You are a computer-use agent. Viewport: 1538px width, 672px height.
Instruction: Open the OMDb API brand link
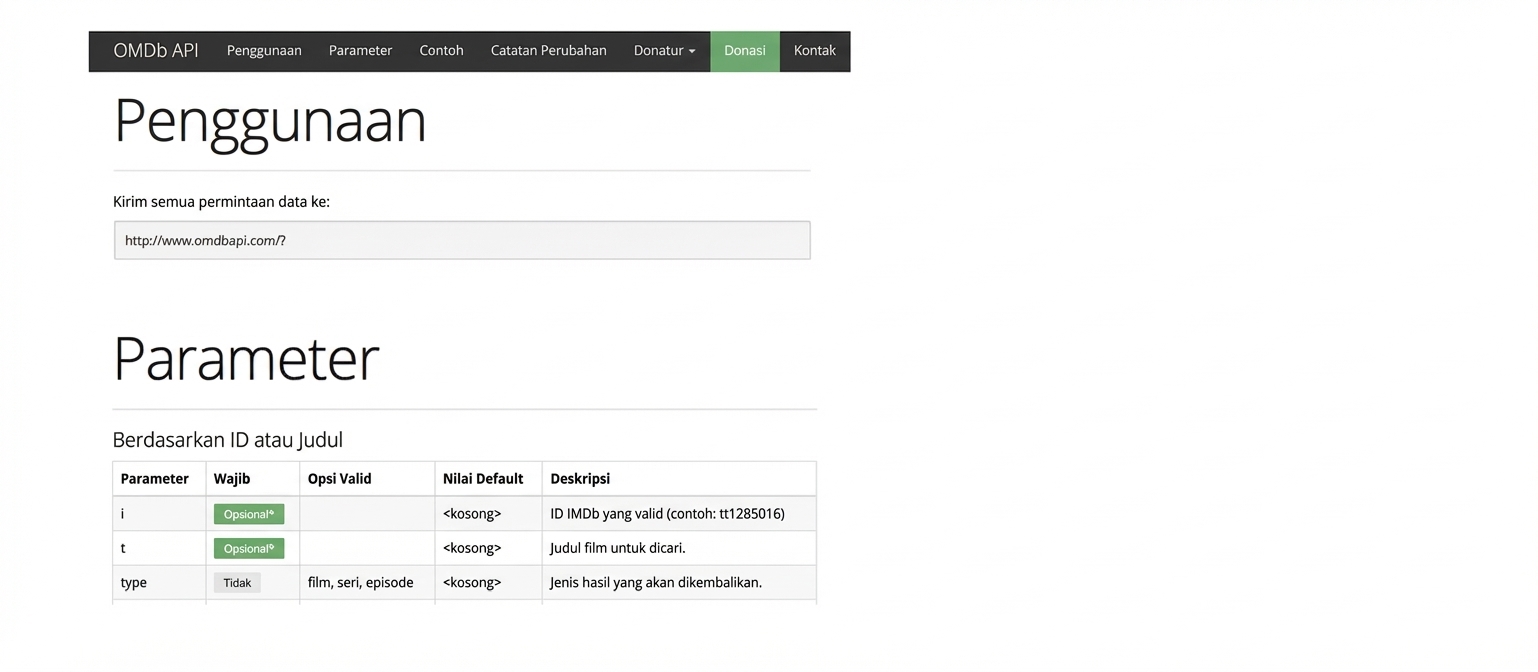156,51
